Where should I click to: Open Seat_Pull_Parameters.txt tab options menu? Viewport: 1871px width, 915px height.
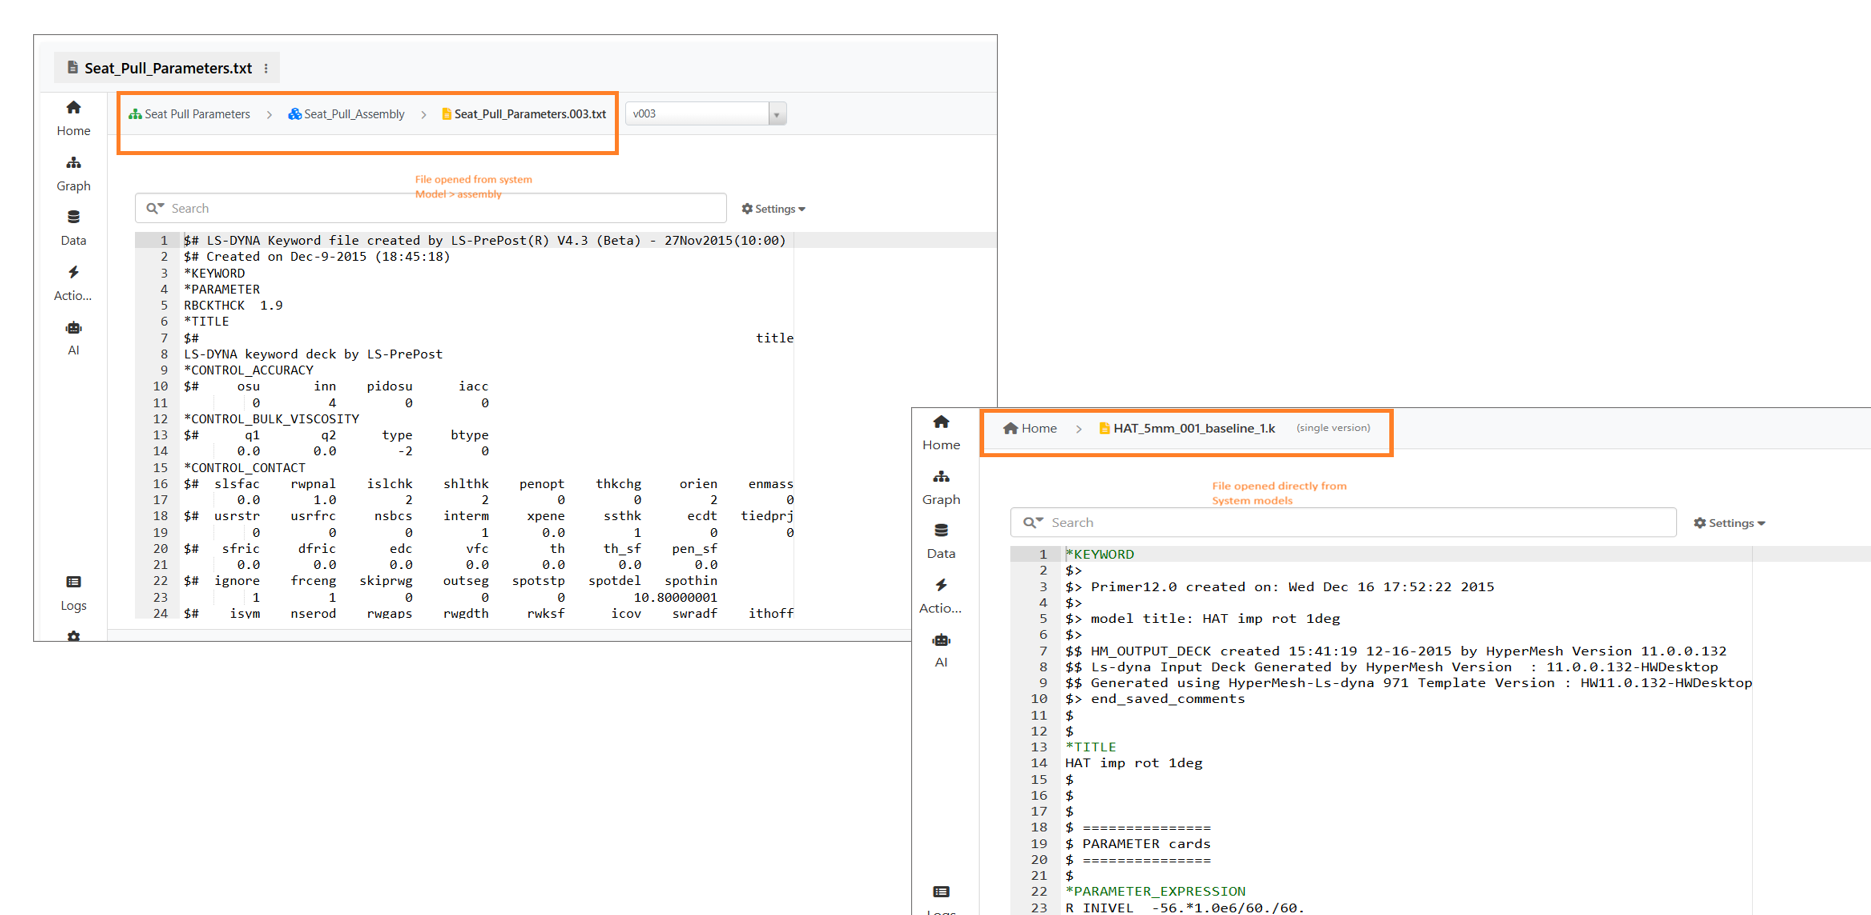pos(266,68)
